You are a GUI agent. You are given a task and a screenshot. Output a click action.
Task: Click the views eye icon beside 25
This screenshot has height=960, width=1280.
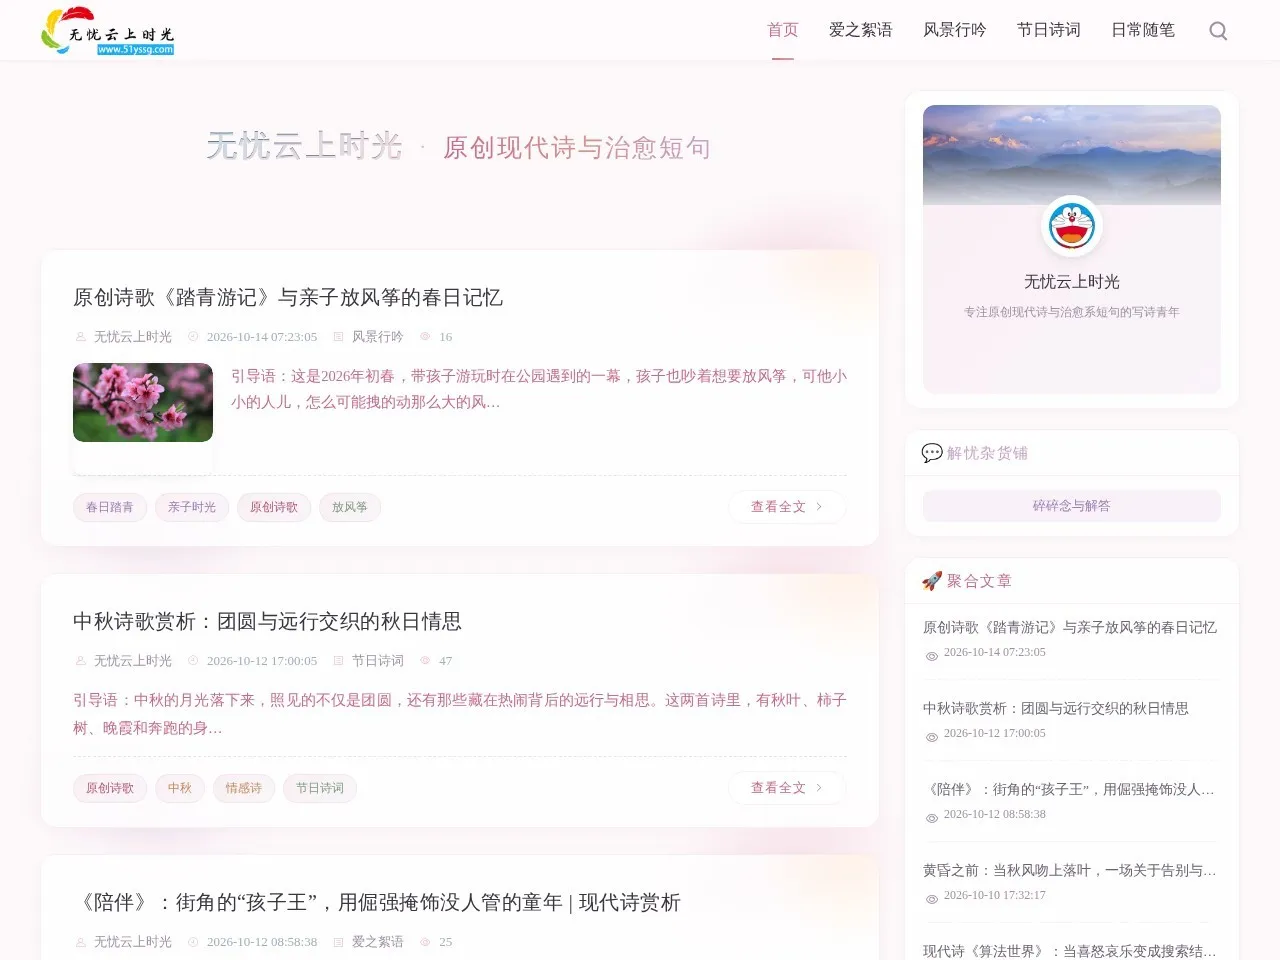425,942
